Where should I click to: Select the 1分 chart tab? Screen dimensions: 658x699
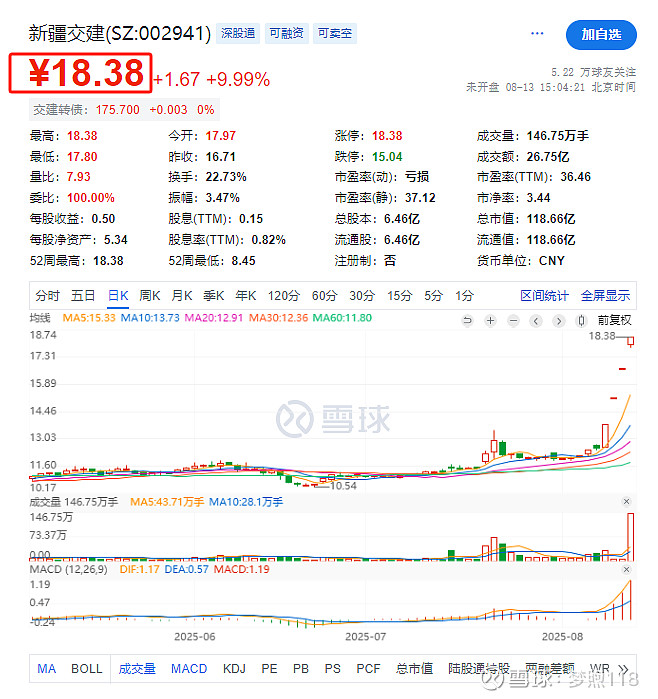[464, 296]
